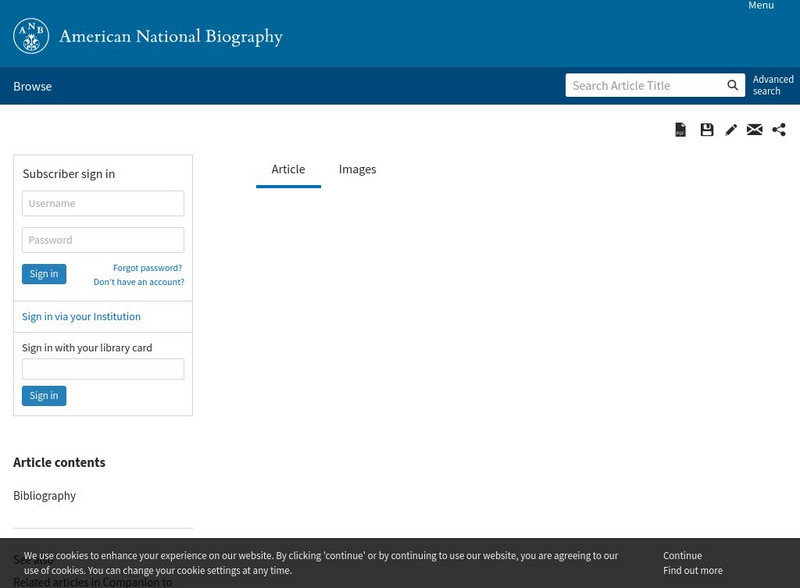
Task: Click the ANB circular logo
Action: point(31,36)
